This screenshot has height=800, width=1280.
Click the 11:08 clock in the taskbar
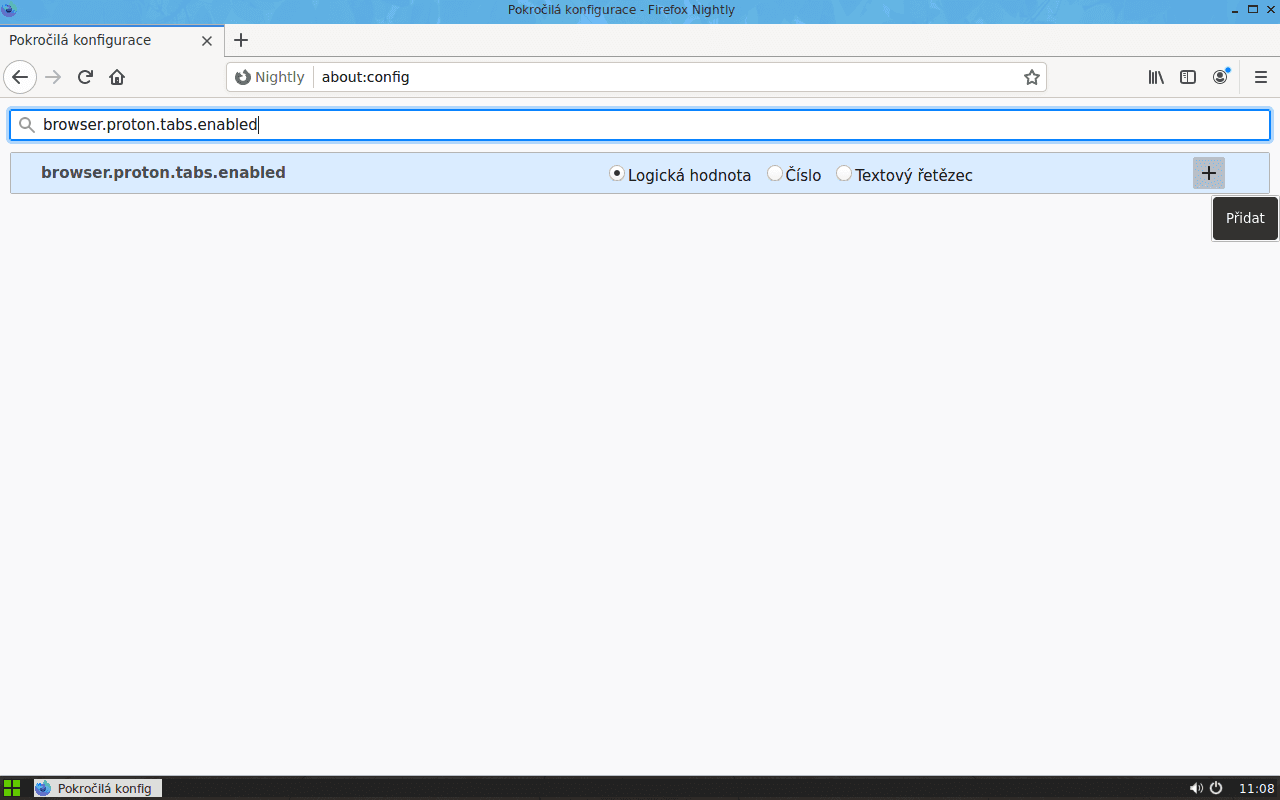tap(1257, 788)
